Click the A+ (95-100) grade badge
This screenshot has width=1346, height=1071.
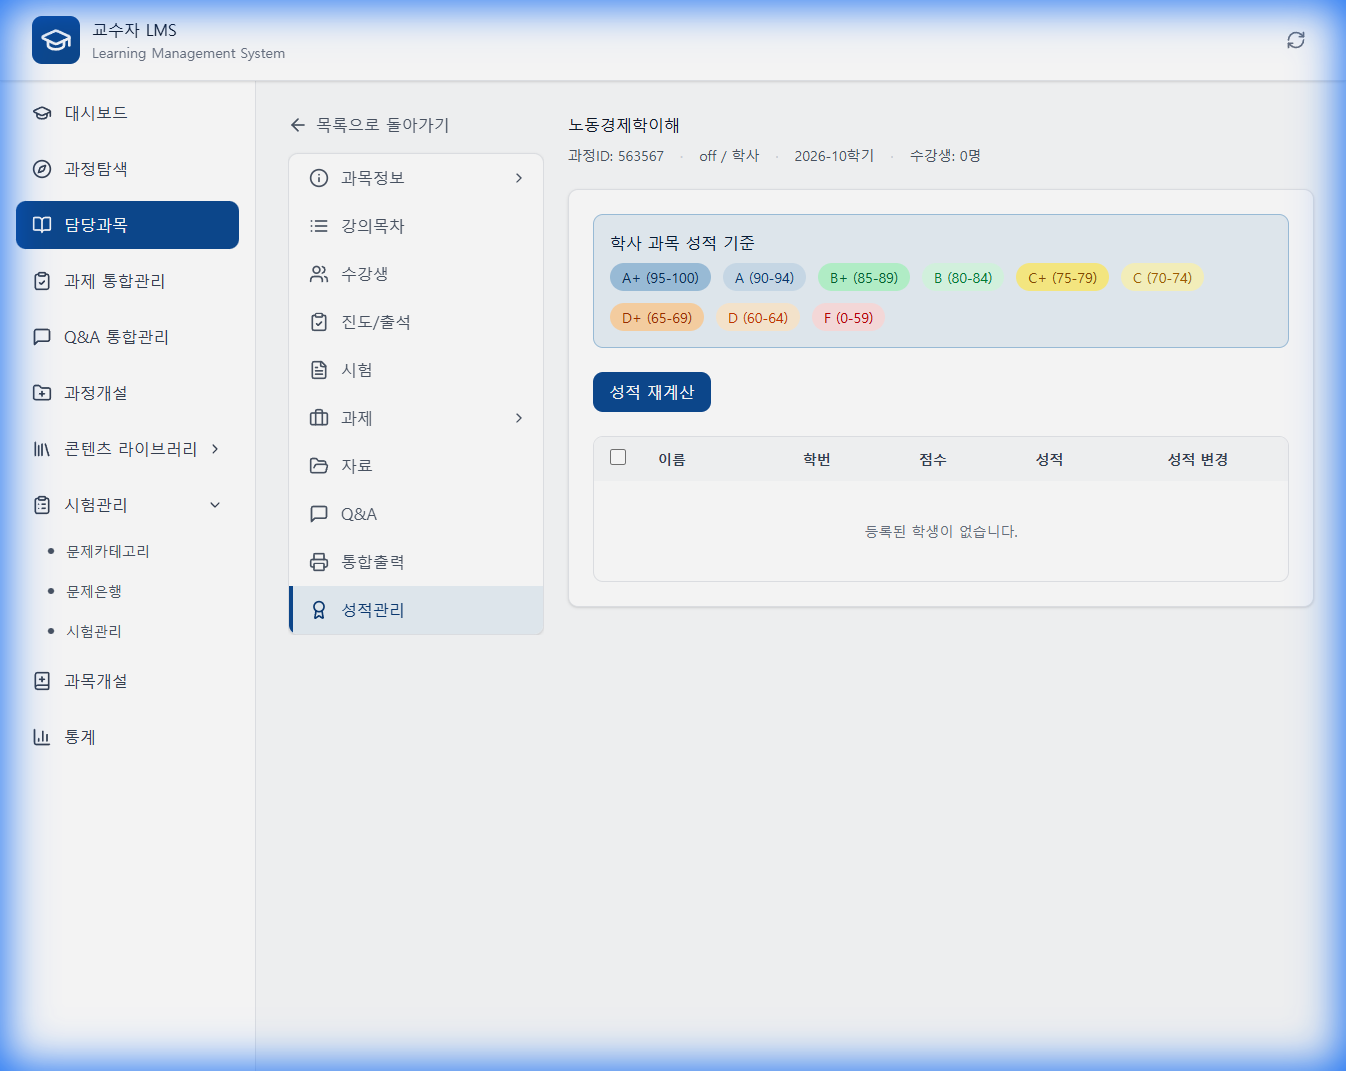pyautogui.click(x=660, y=278)
